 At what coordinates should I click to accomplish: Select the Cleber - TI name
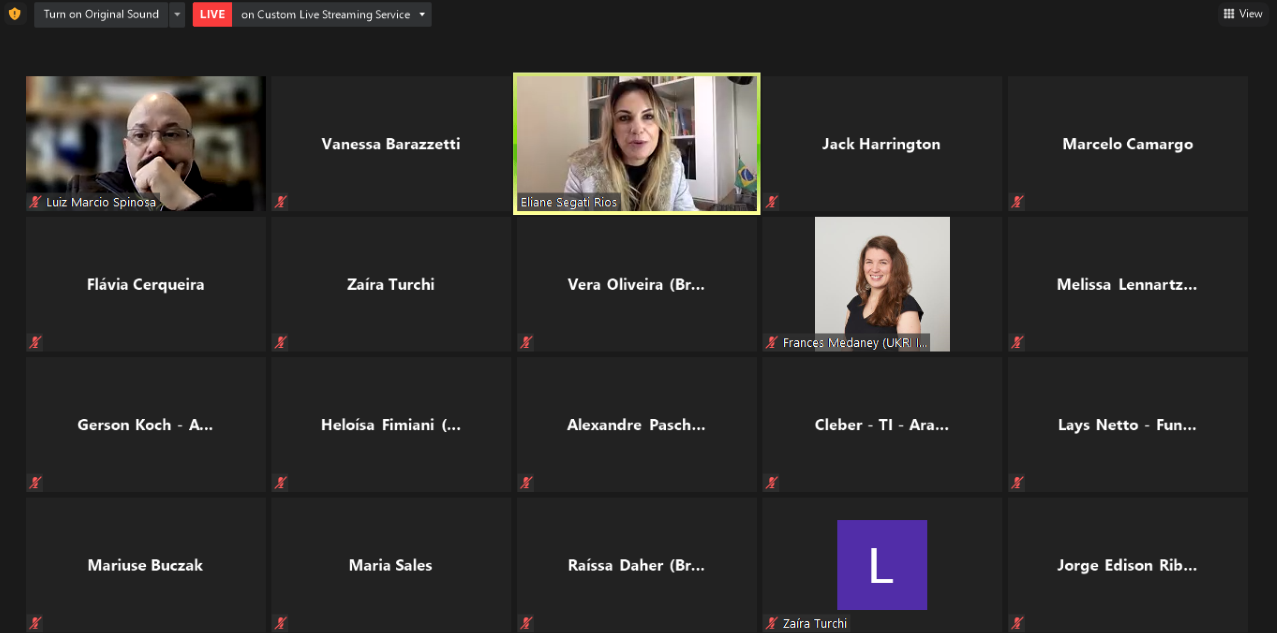tap(882, 425)
